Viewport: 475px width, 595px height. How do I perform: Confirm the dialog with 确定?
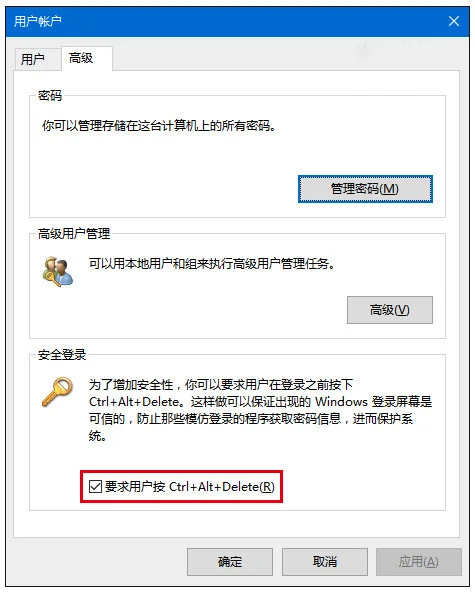(230, 562)
